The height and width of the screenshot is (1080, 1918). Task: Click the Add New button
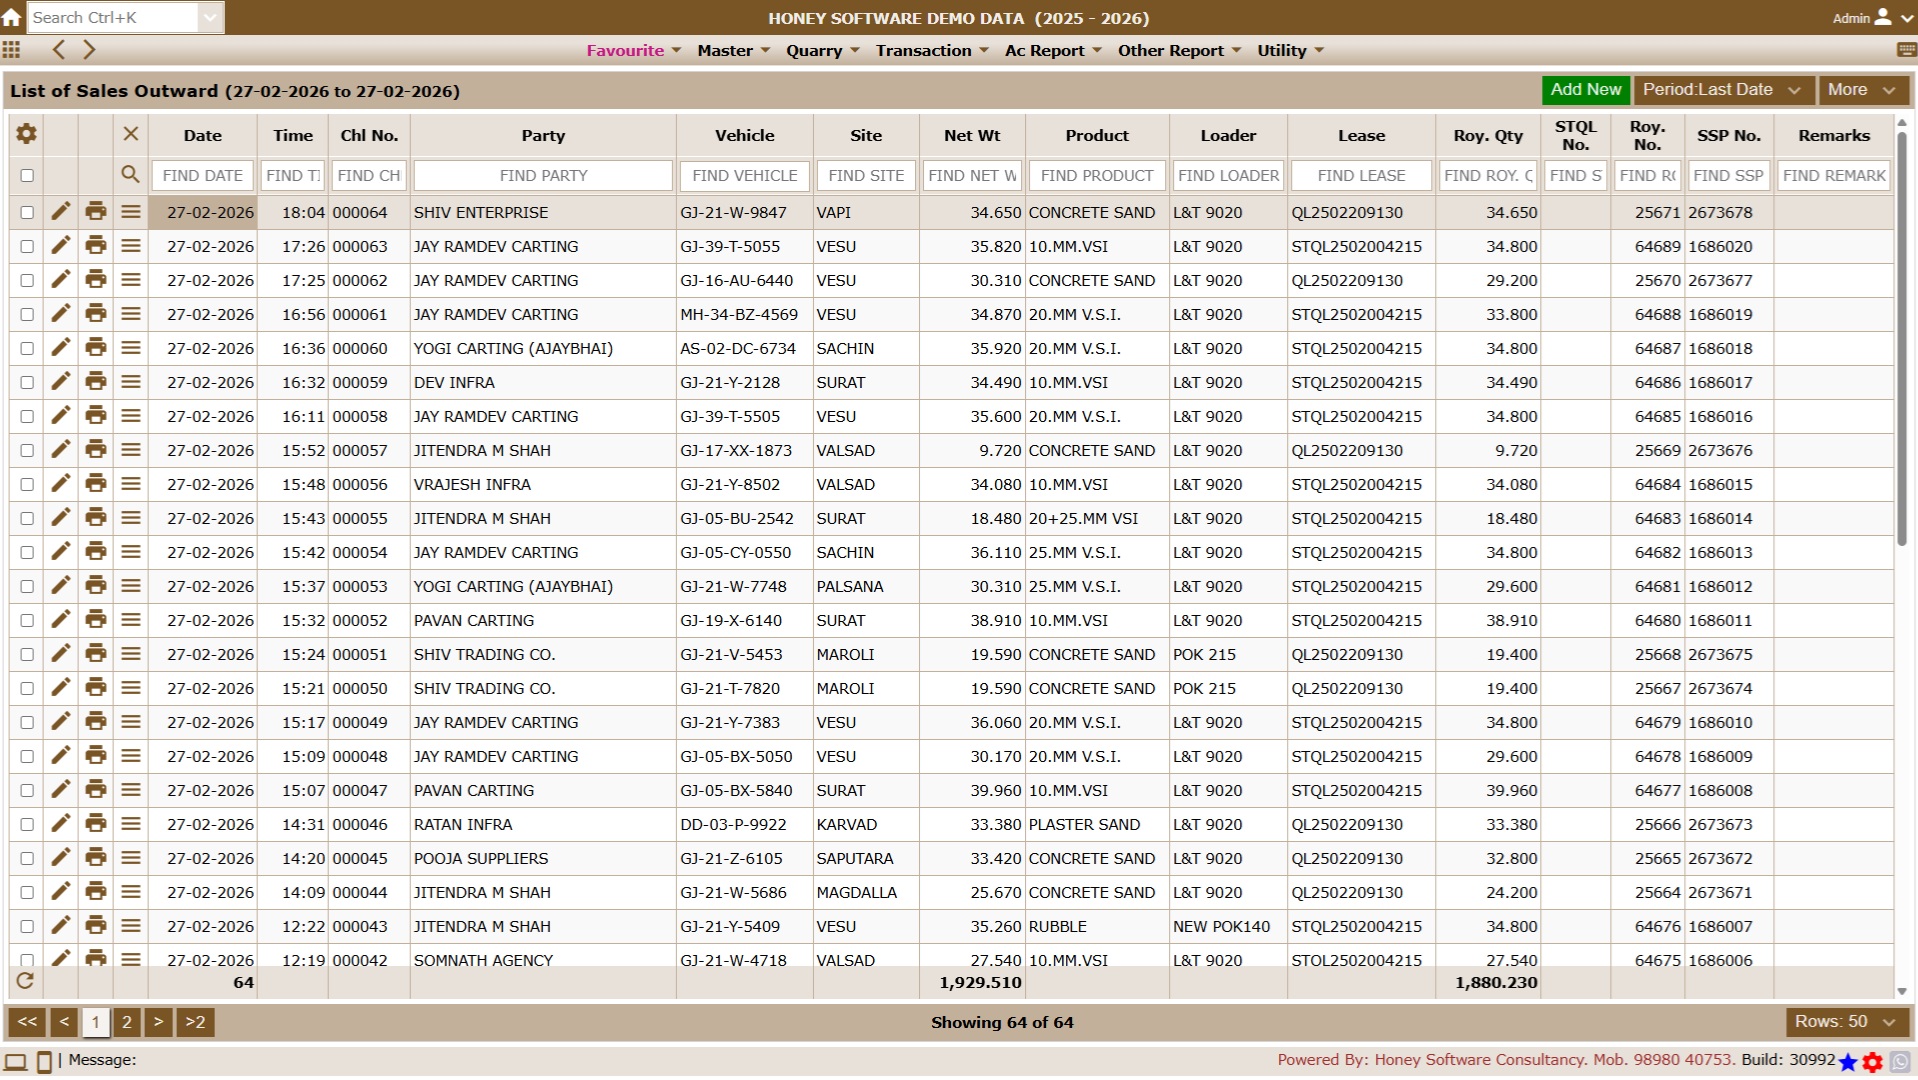(1585, 90)
